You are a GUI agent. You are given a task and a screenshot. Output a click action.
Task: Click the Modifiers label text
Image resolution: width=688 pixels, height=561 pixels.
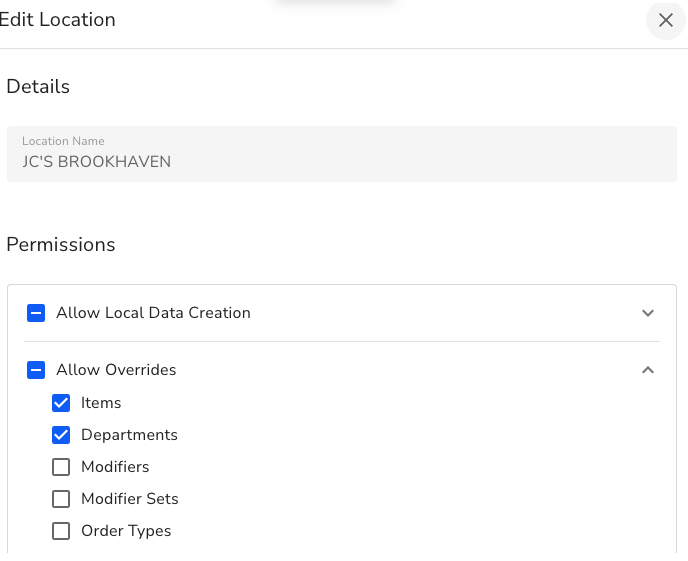pyautogui.click(x=115, y=467)
